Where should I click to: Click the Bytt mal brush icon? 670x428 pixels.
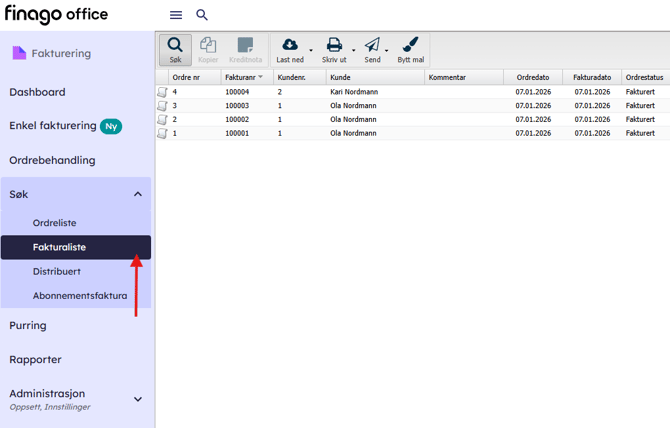coord(410,46)
